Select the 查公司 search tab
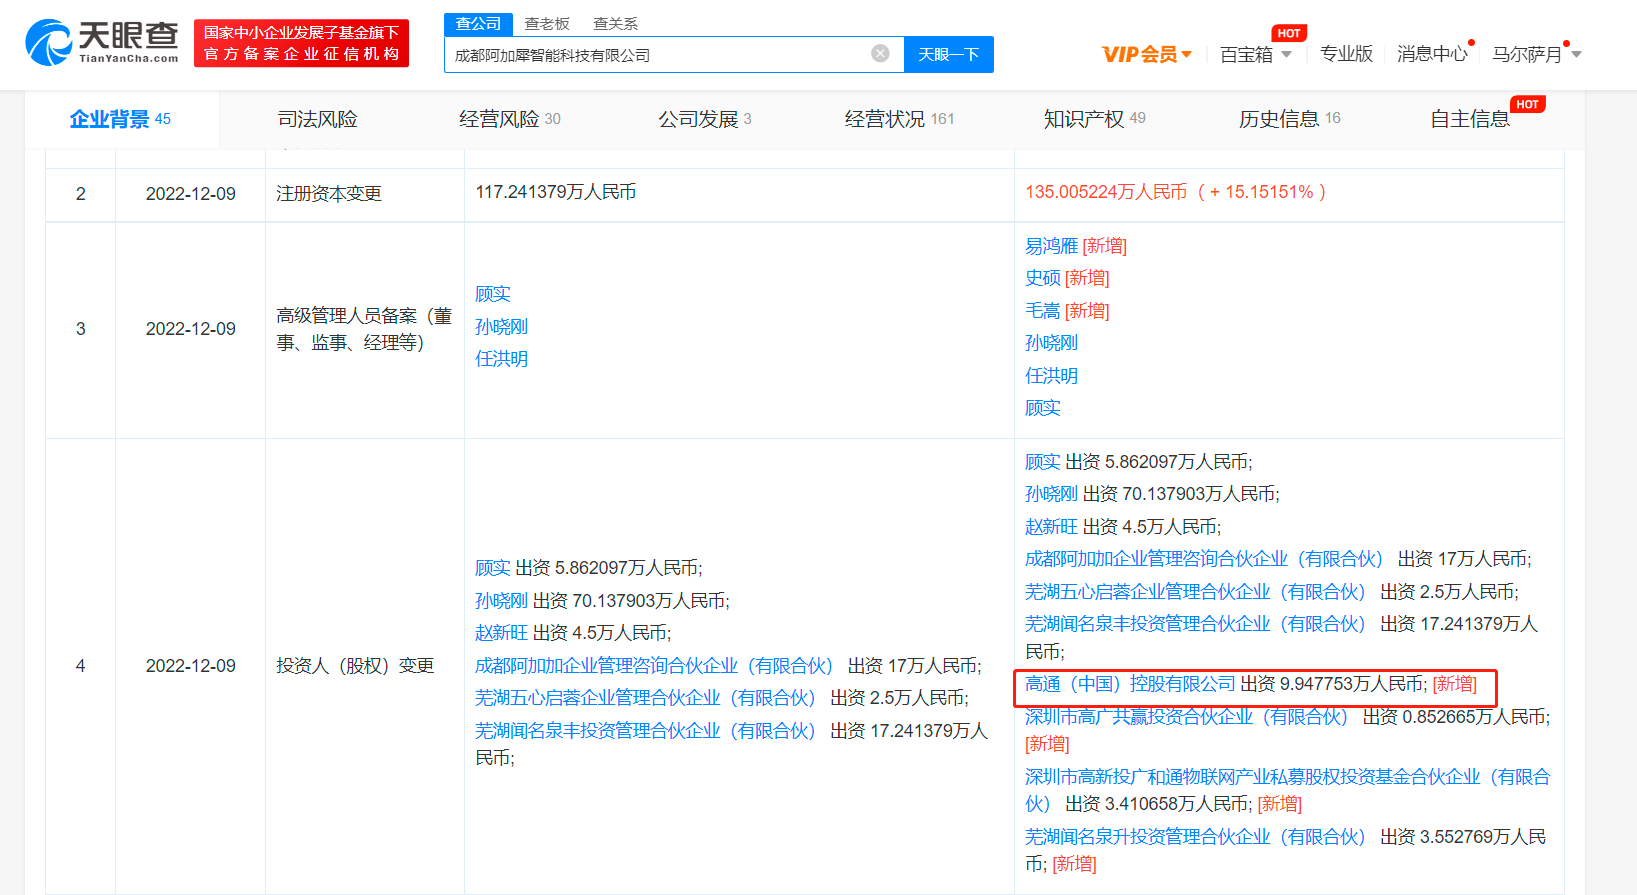The height and width of the screenshot is (895, 1637). (x=478, y=23)
